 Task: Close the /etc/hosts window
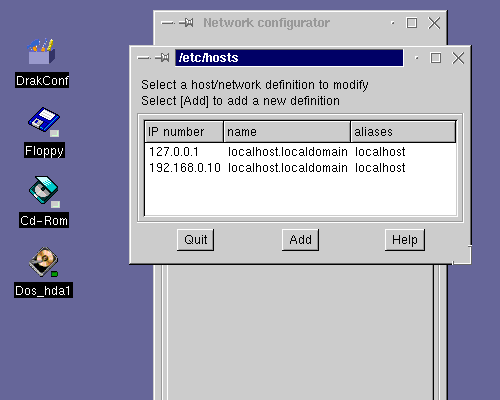[458, 58]
